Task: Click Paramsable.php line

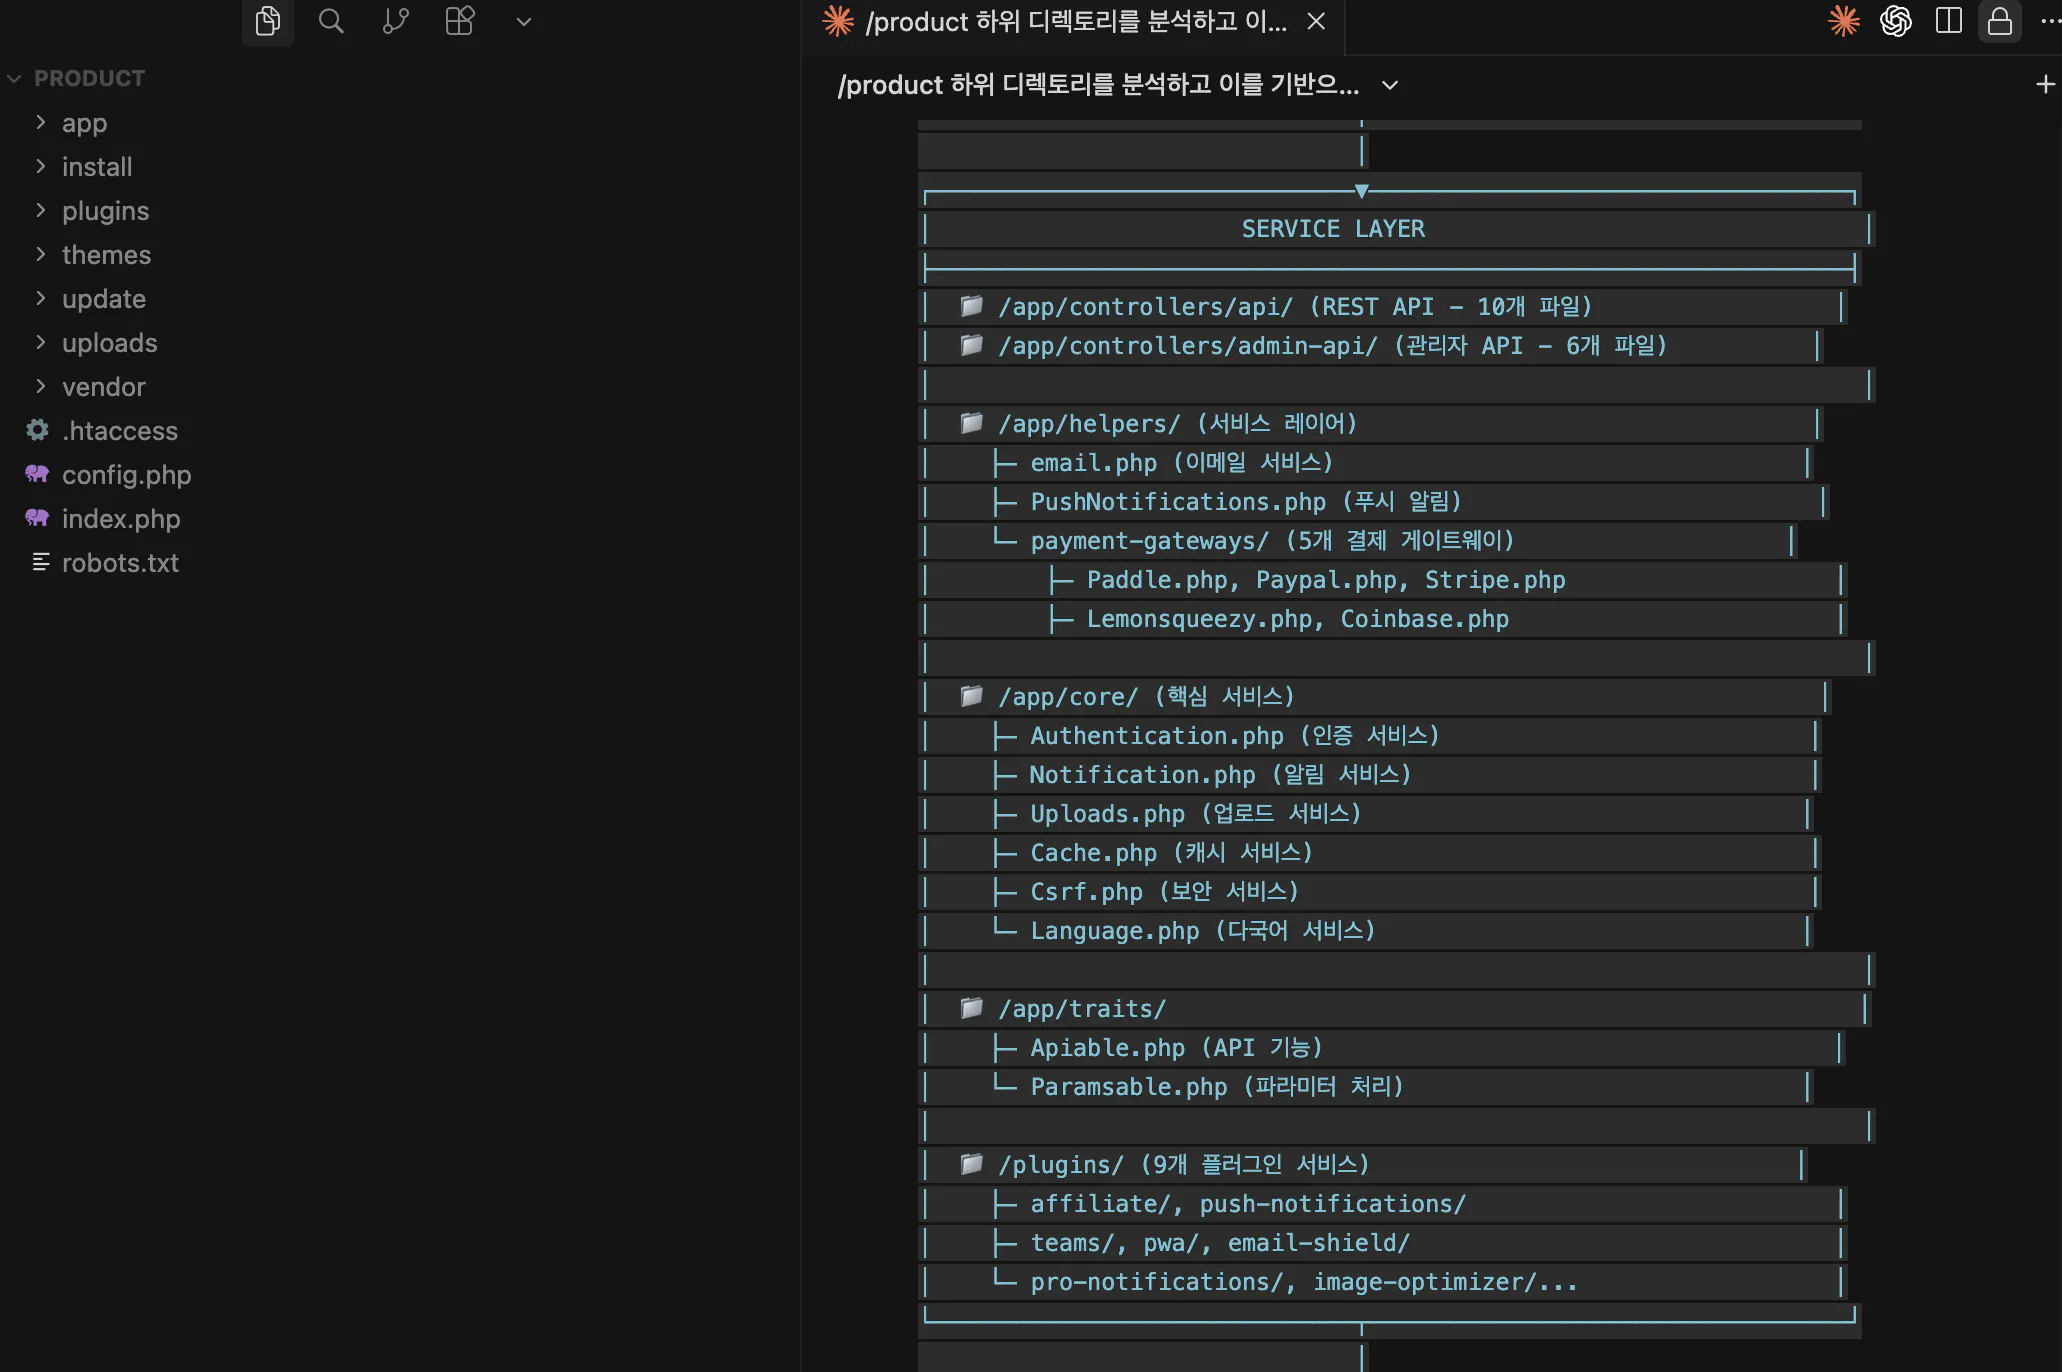Action: point(1217,1087)
